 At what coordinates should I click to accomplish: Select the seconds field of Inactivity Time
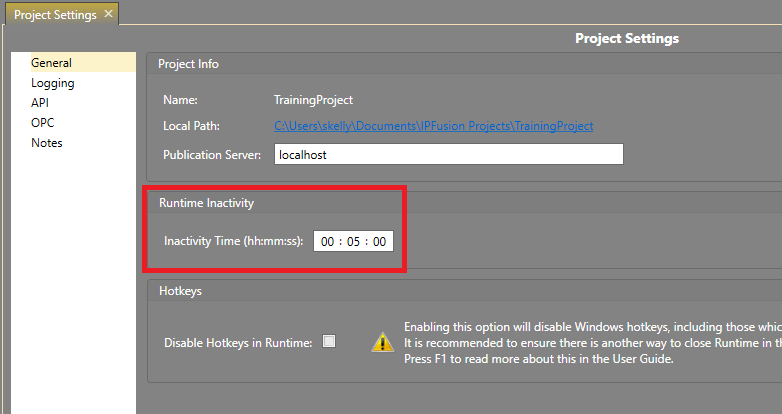[x=379, y=241]
